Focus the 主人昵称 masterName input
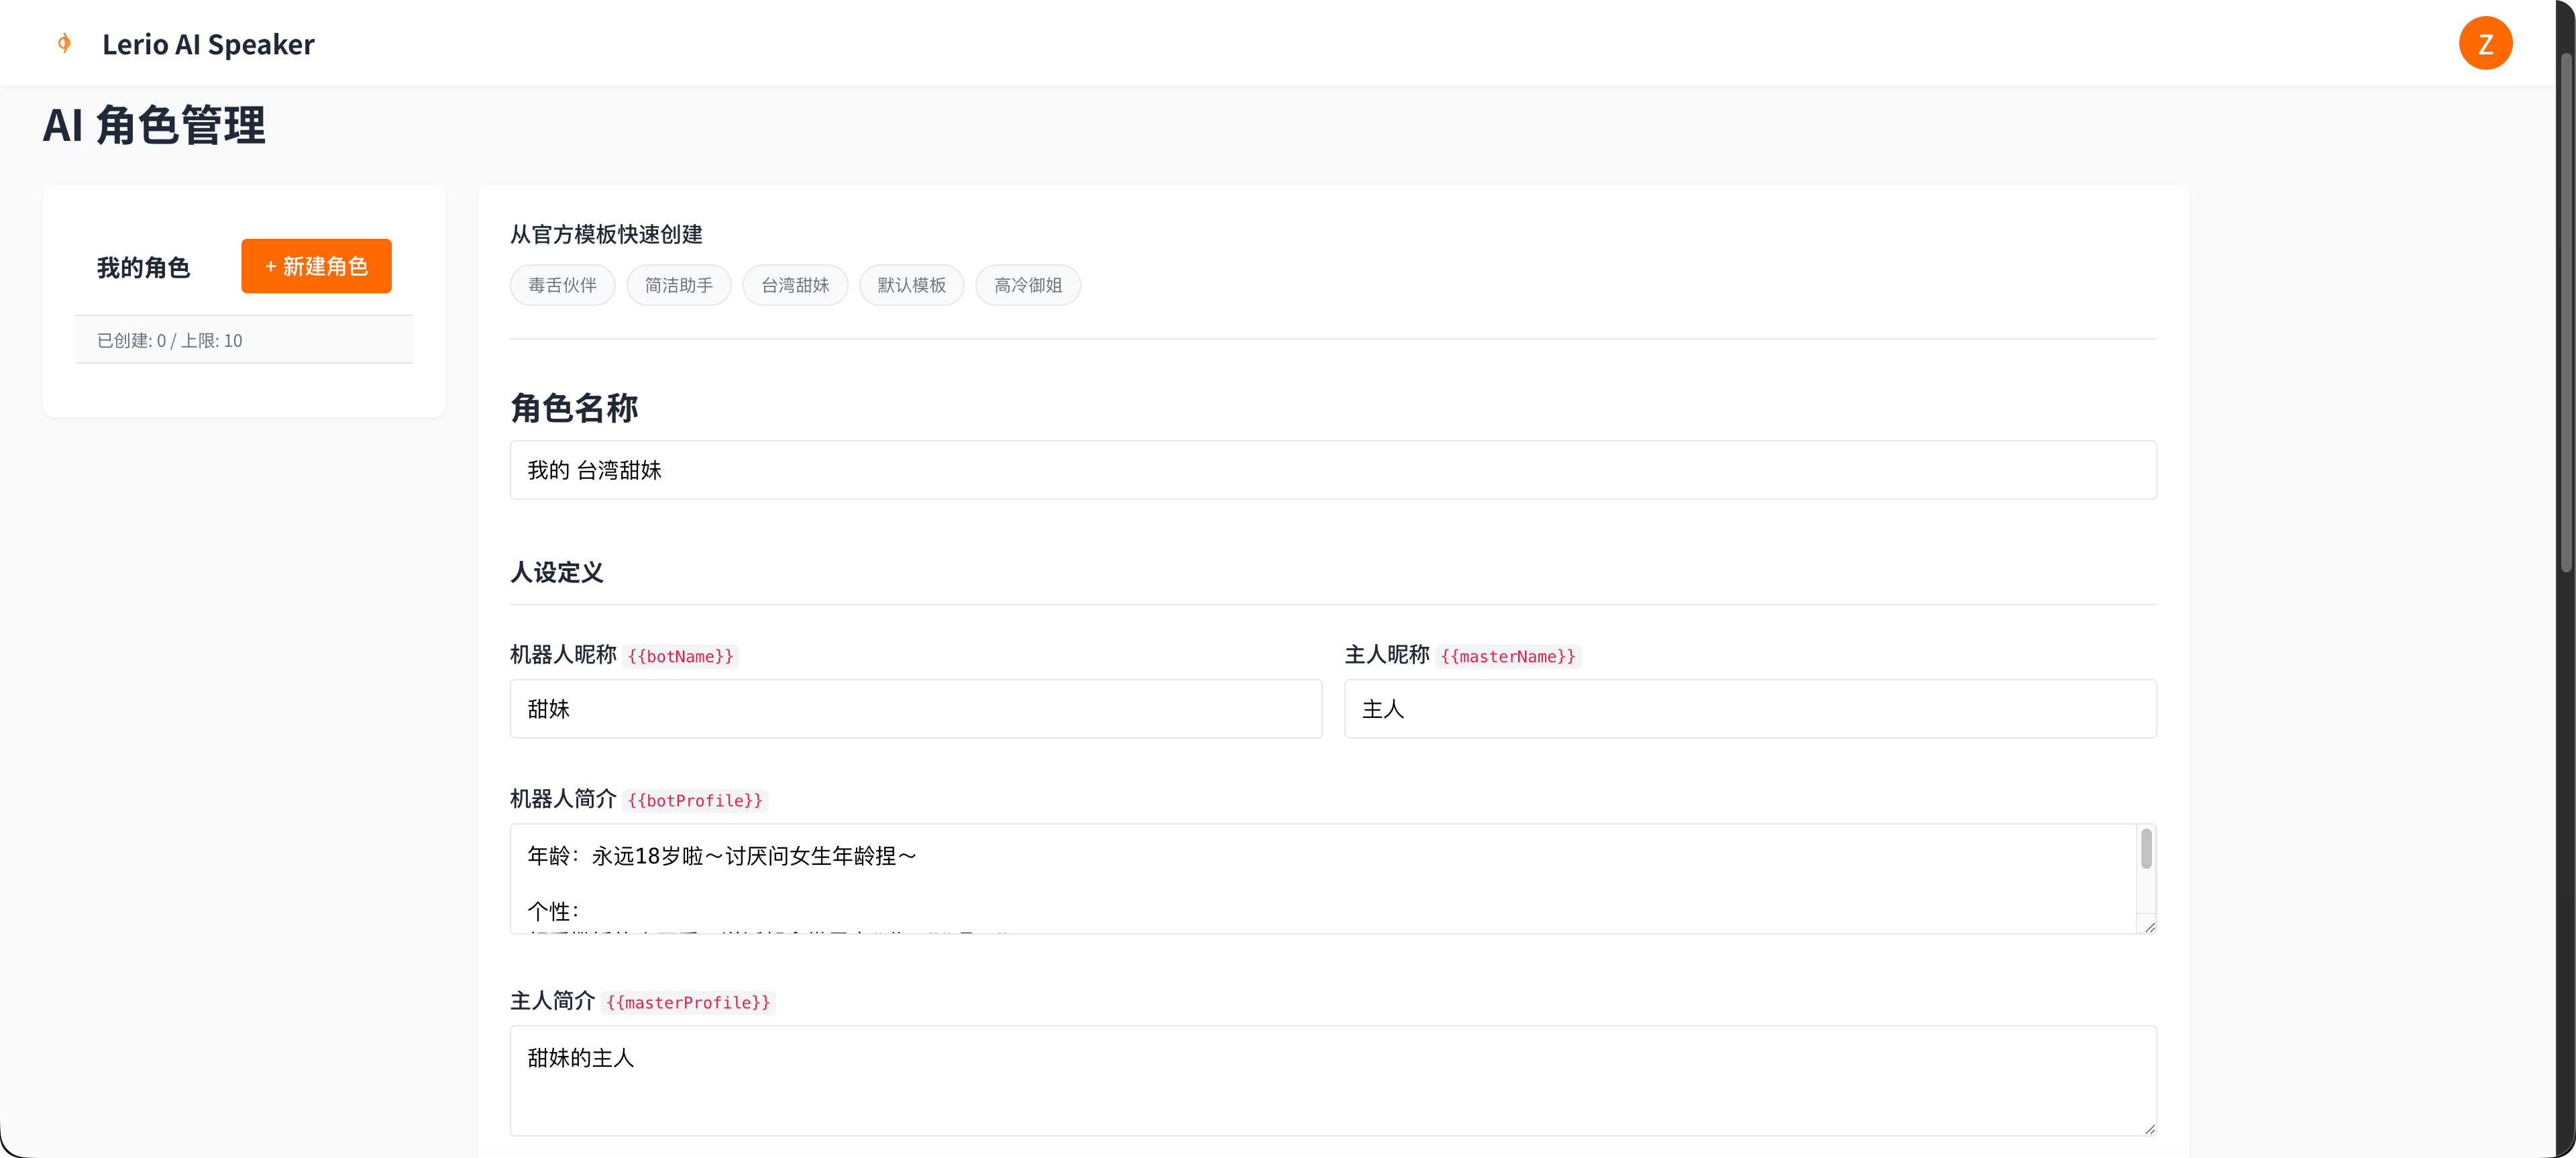Image resolution: width=2576 pixels, height=1158 pixels. click(x=1749, y=709)
